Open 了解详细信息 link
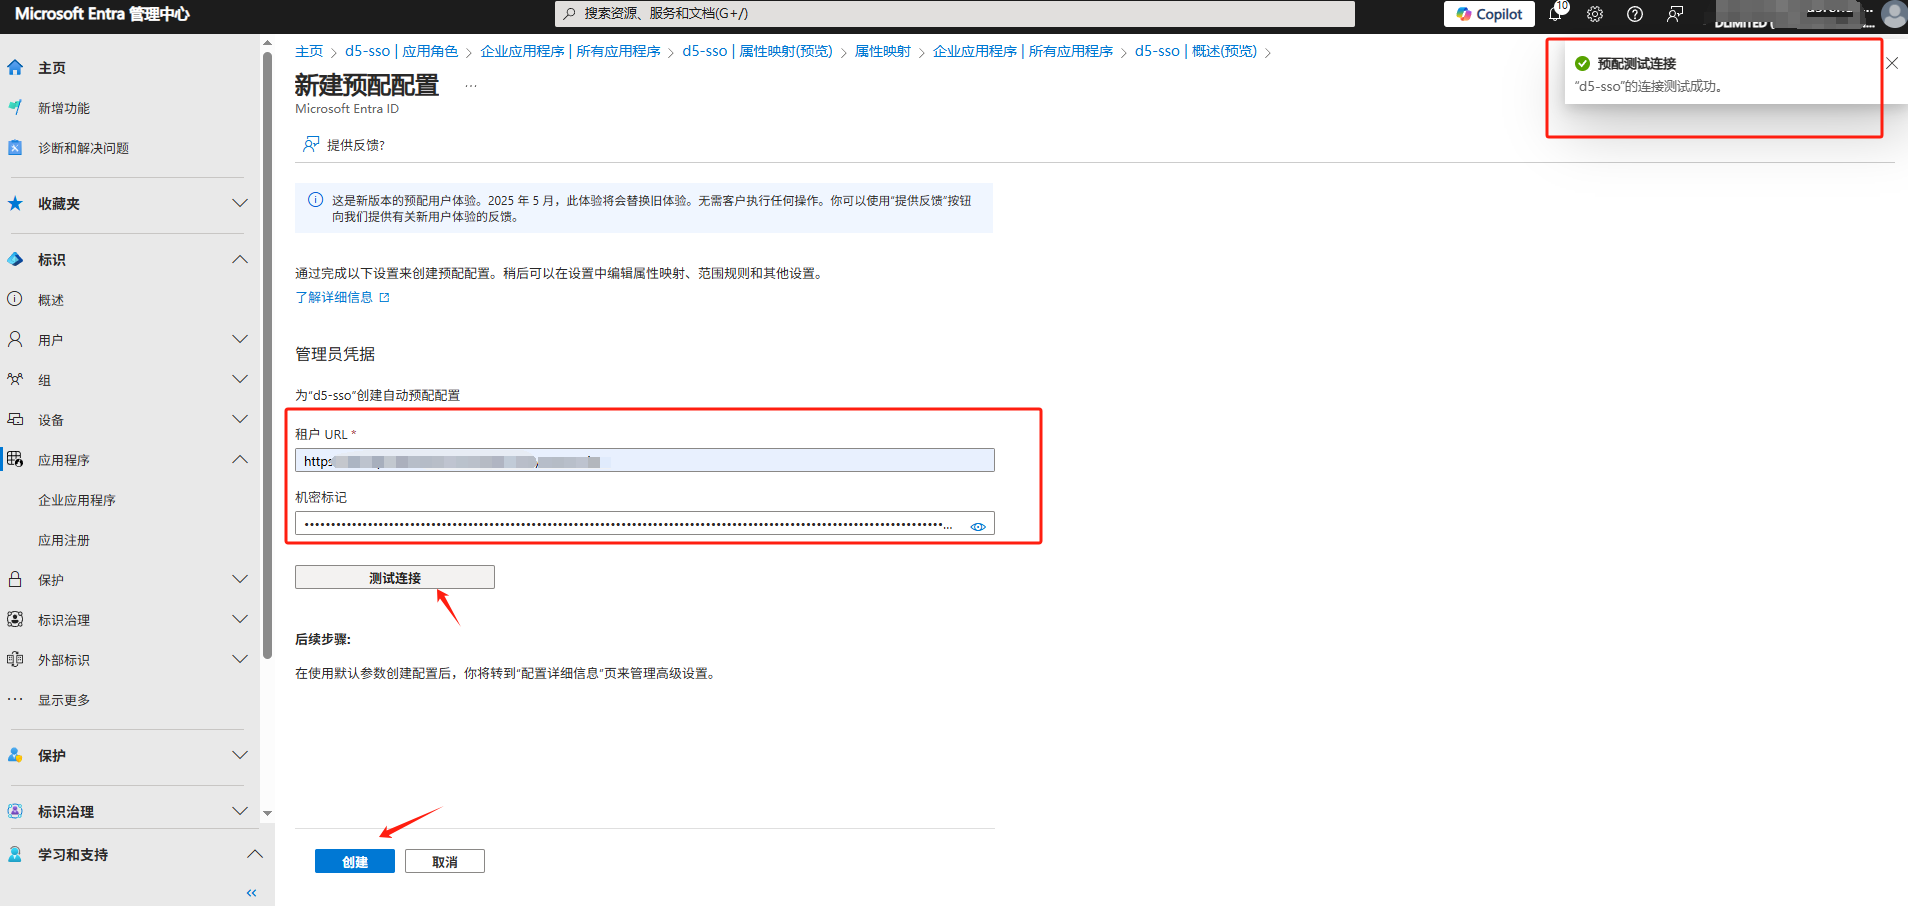The height and width of the screenshot is (906, 1908). click(342, 297)
